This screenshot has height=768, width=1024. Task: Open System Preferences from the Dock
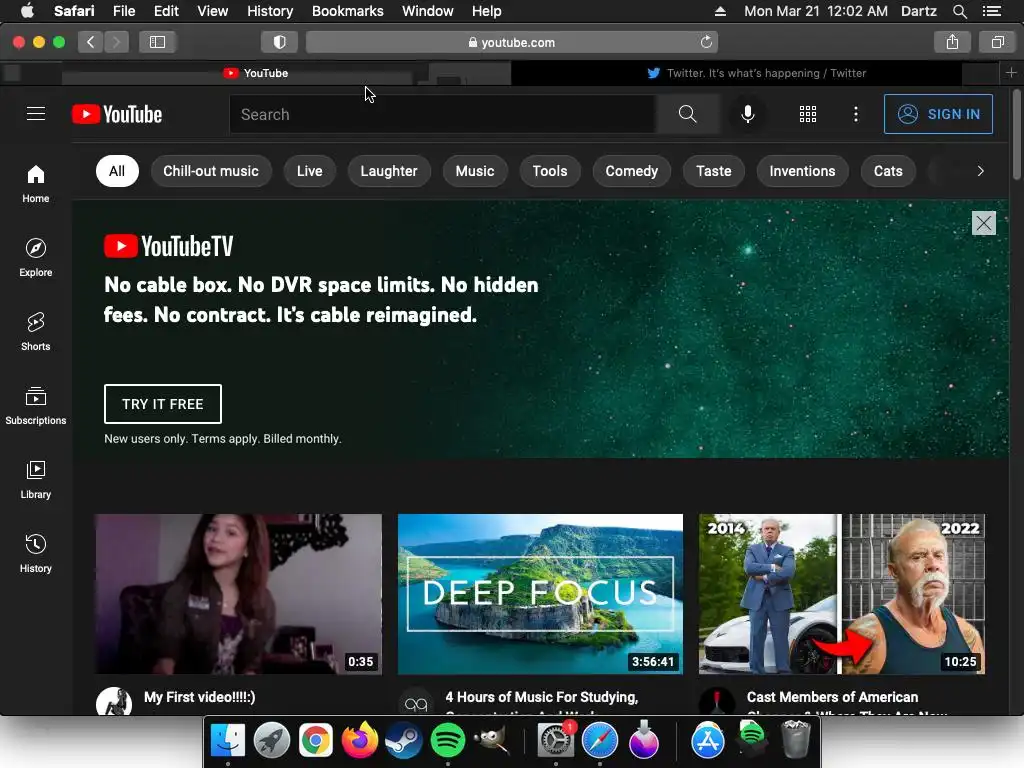pos(556,741)
